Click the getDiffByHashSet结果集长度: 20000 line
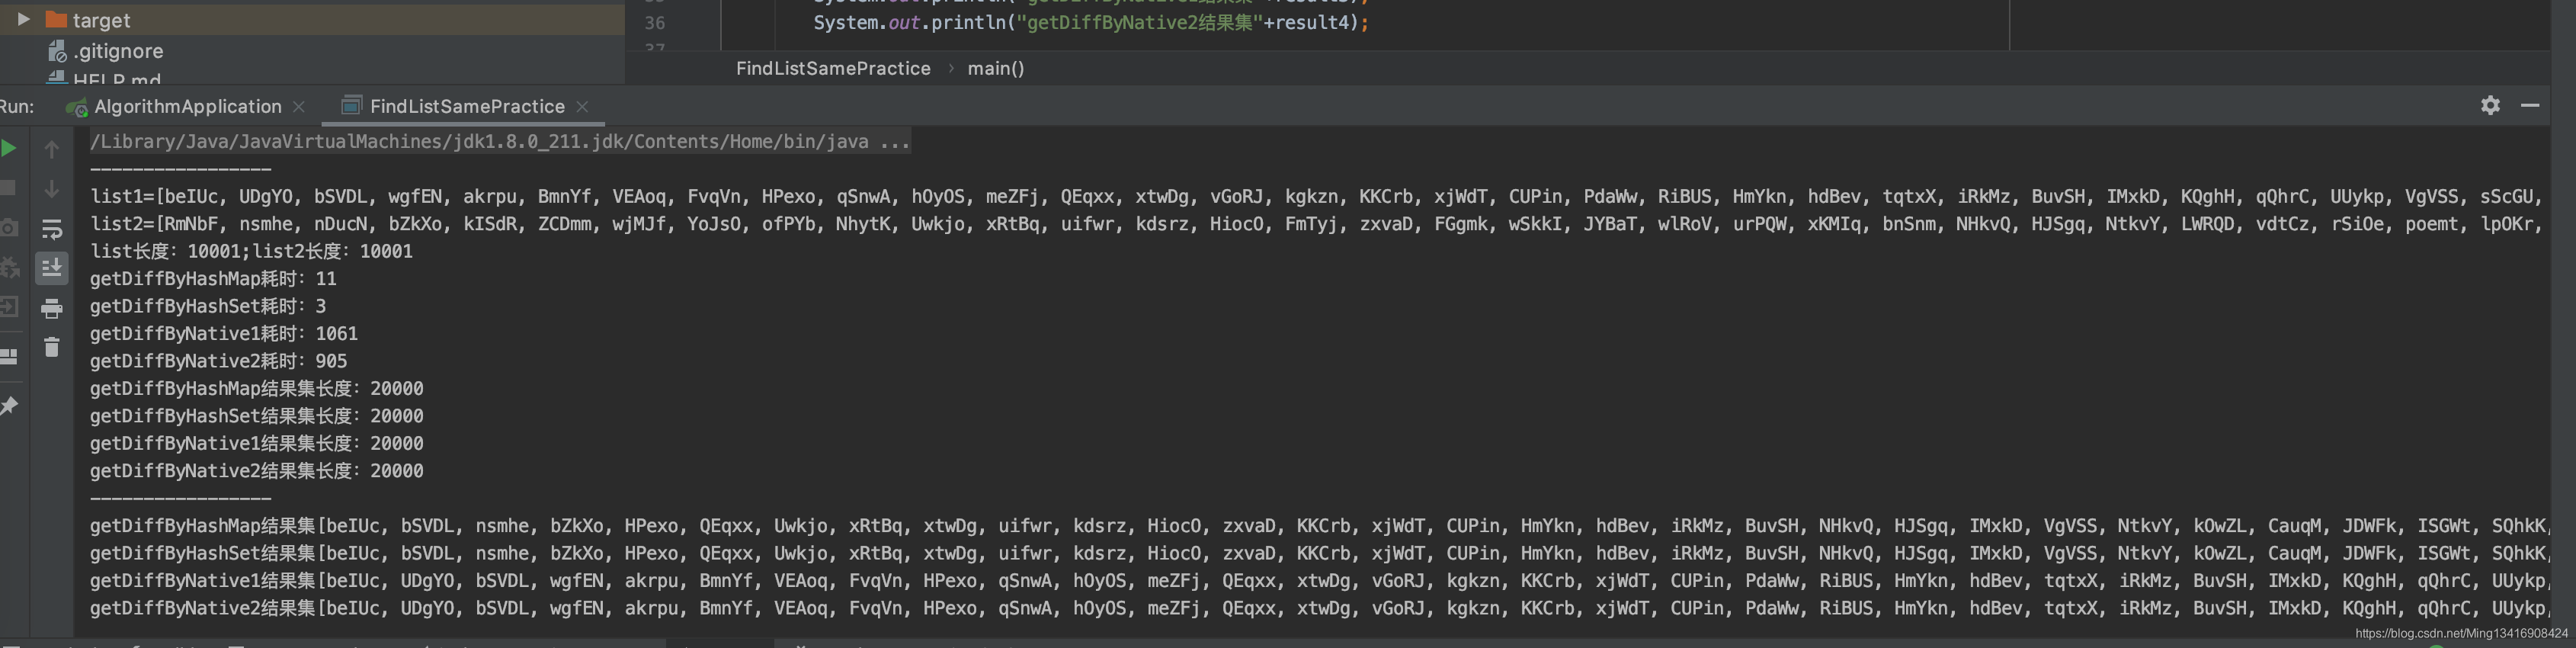This screenshot has height=648, width=2576. pyautogui.click(x=256, y=416)
